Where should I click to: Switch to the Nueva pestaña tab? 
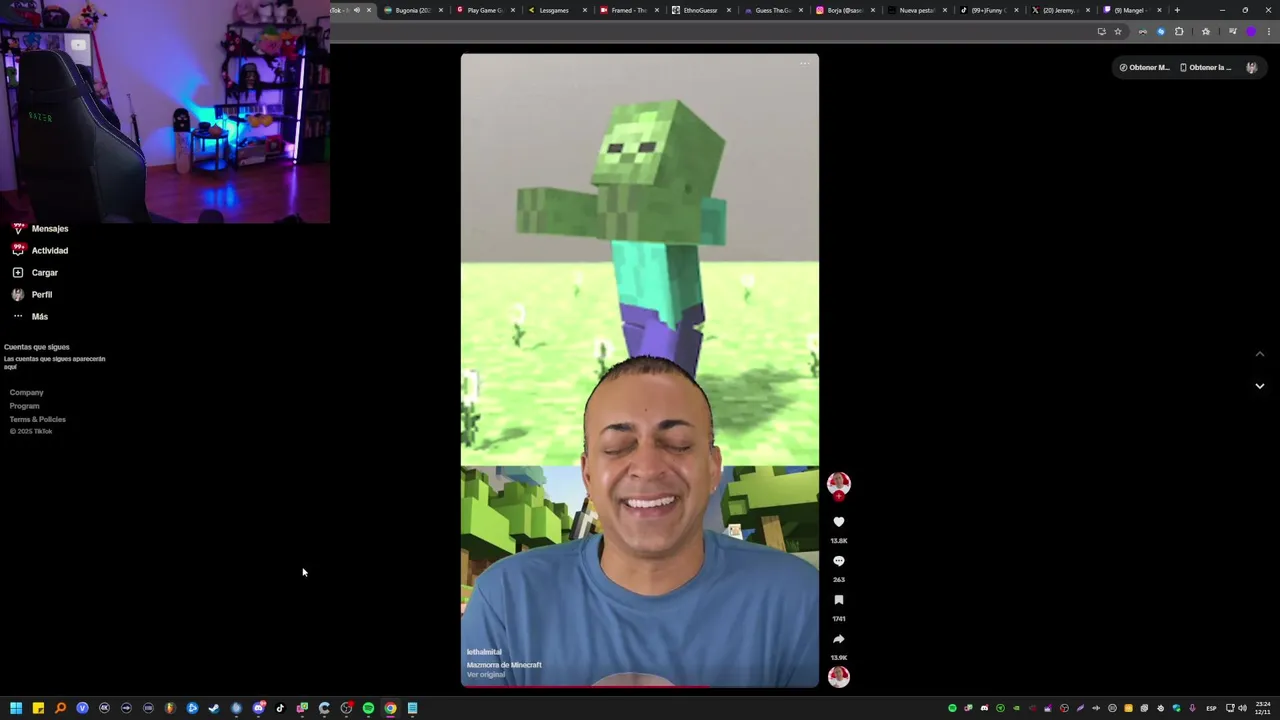pos(916,10)
